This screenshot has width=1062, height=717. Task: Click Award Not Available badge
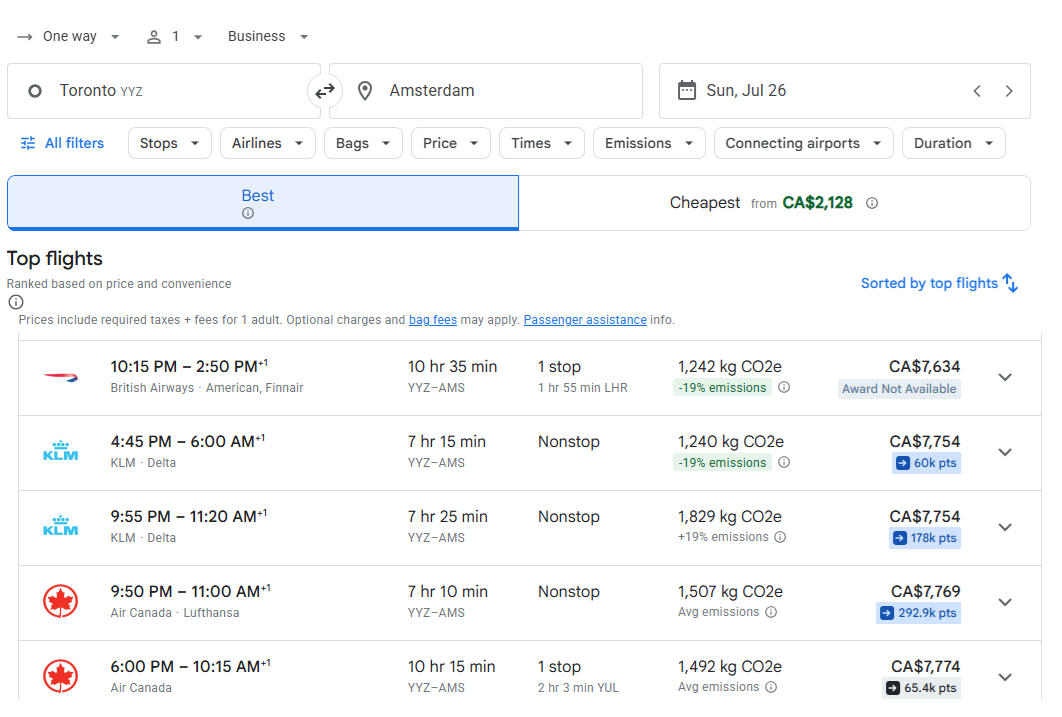(899, 389)
